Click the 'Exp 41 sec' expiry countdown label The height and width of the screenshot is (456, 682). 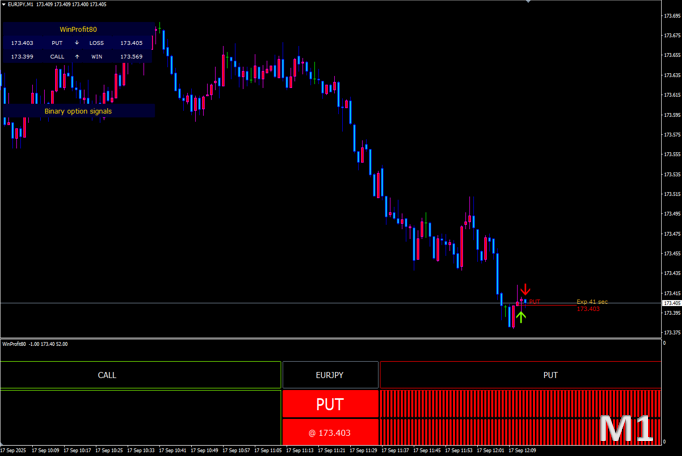pos(592,302)
